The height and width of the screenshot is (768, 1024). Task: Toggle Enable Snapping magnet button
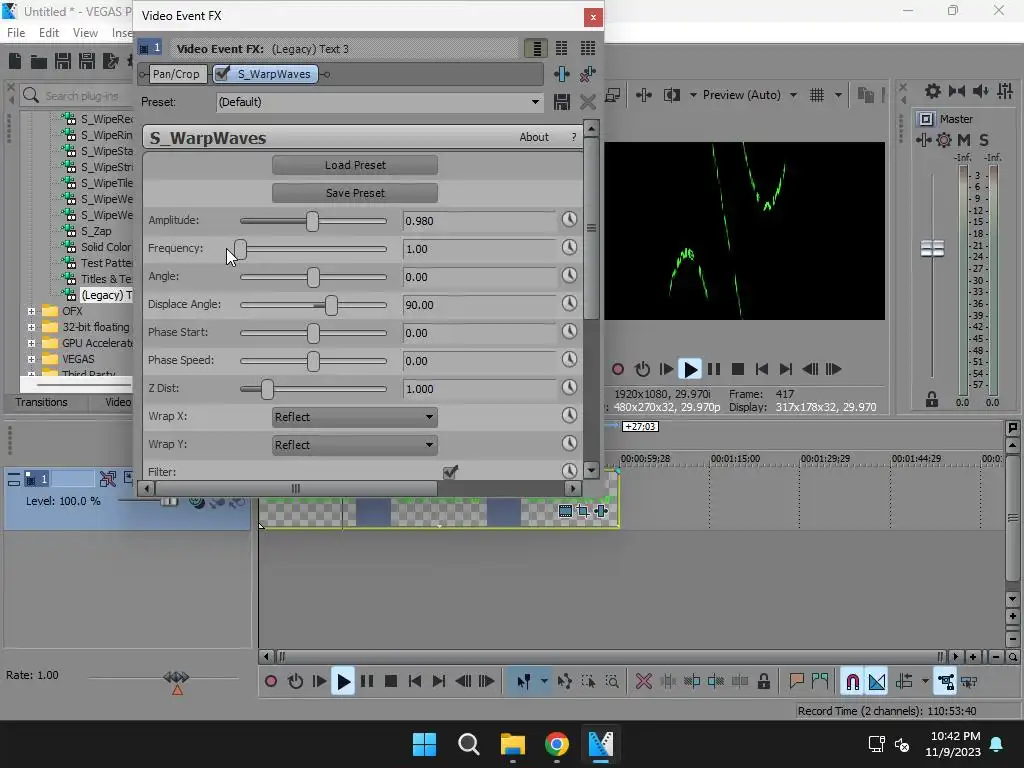(x=852, y=682)
